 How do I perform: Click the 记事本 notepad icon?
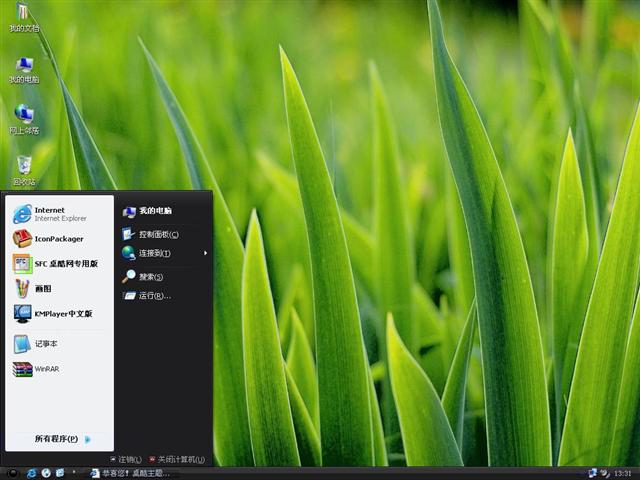pos(22,344)
